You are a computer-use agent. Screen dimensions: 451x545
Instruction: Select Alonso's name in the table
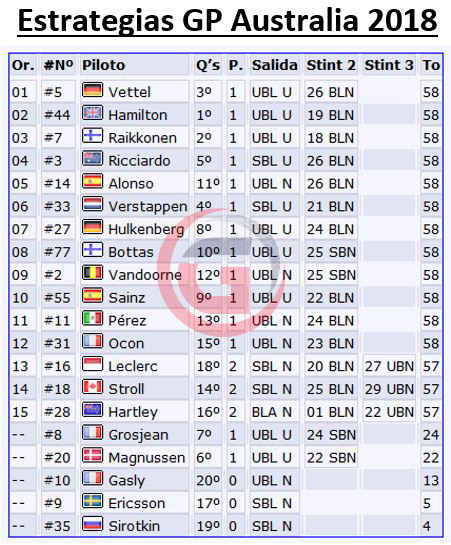point(131,184)
